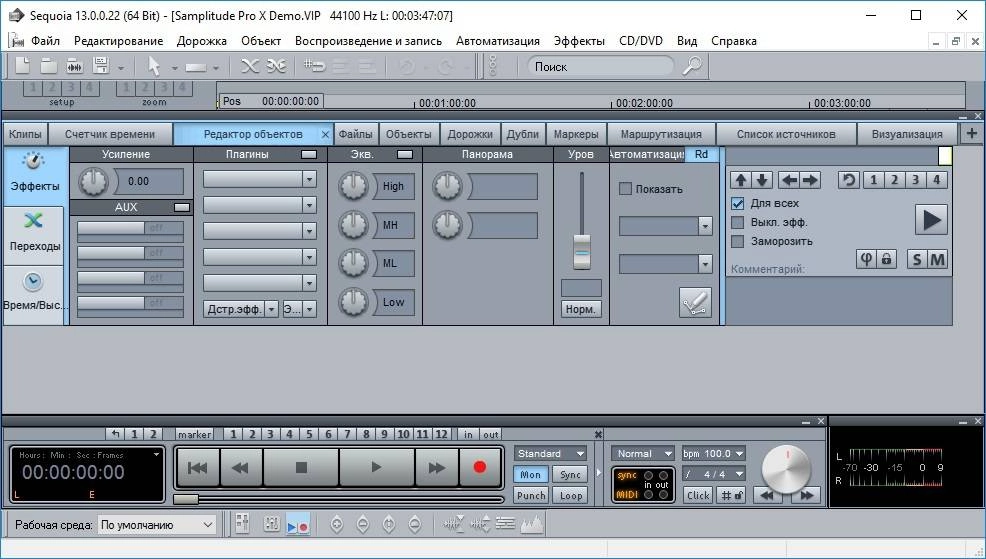The height and width of the screenshot is (559, 986).
Task: Expand the save icon dropdown arrow
Action: tap(120, 67)
